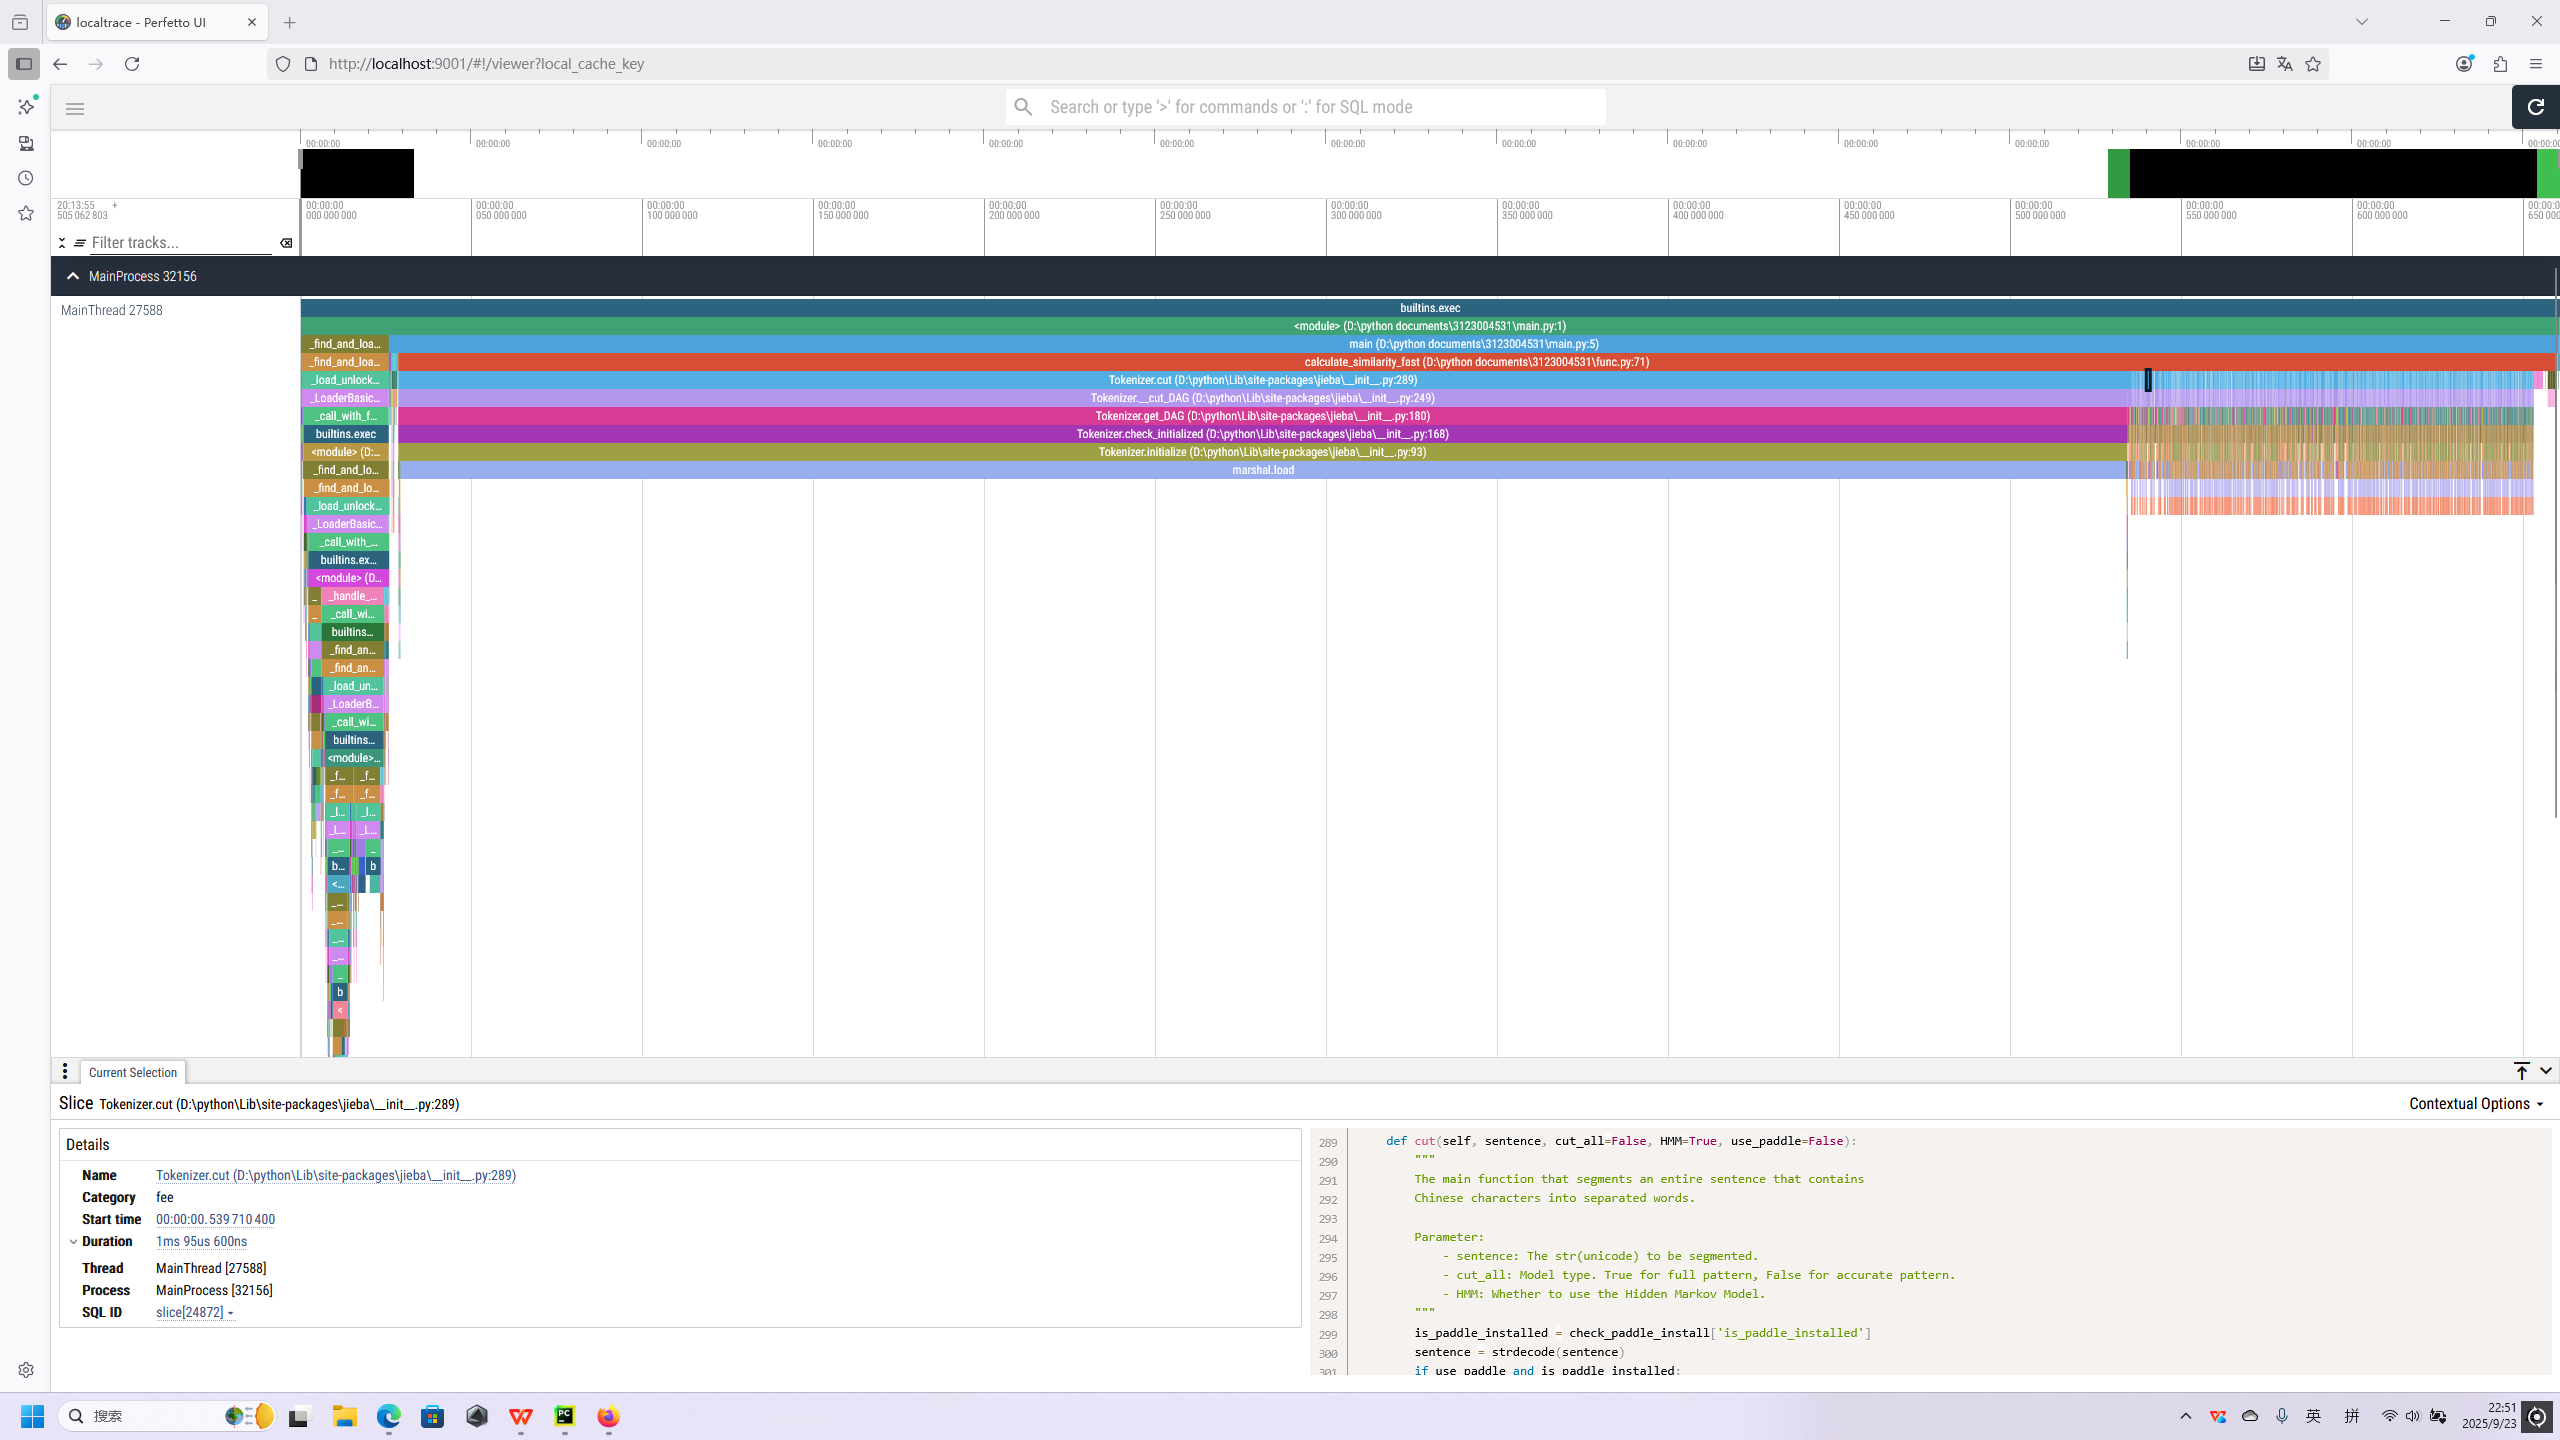The width and height of the screenshot is (2560, 1440).
Task: Click the Filter tracks input field
Action: point(180,243)
